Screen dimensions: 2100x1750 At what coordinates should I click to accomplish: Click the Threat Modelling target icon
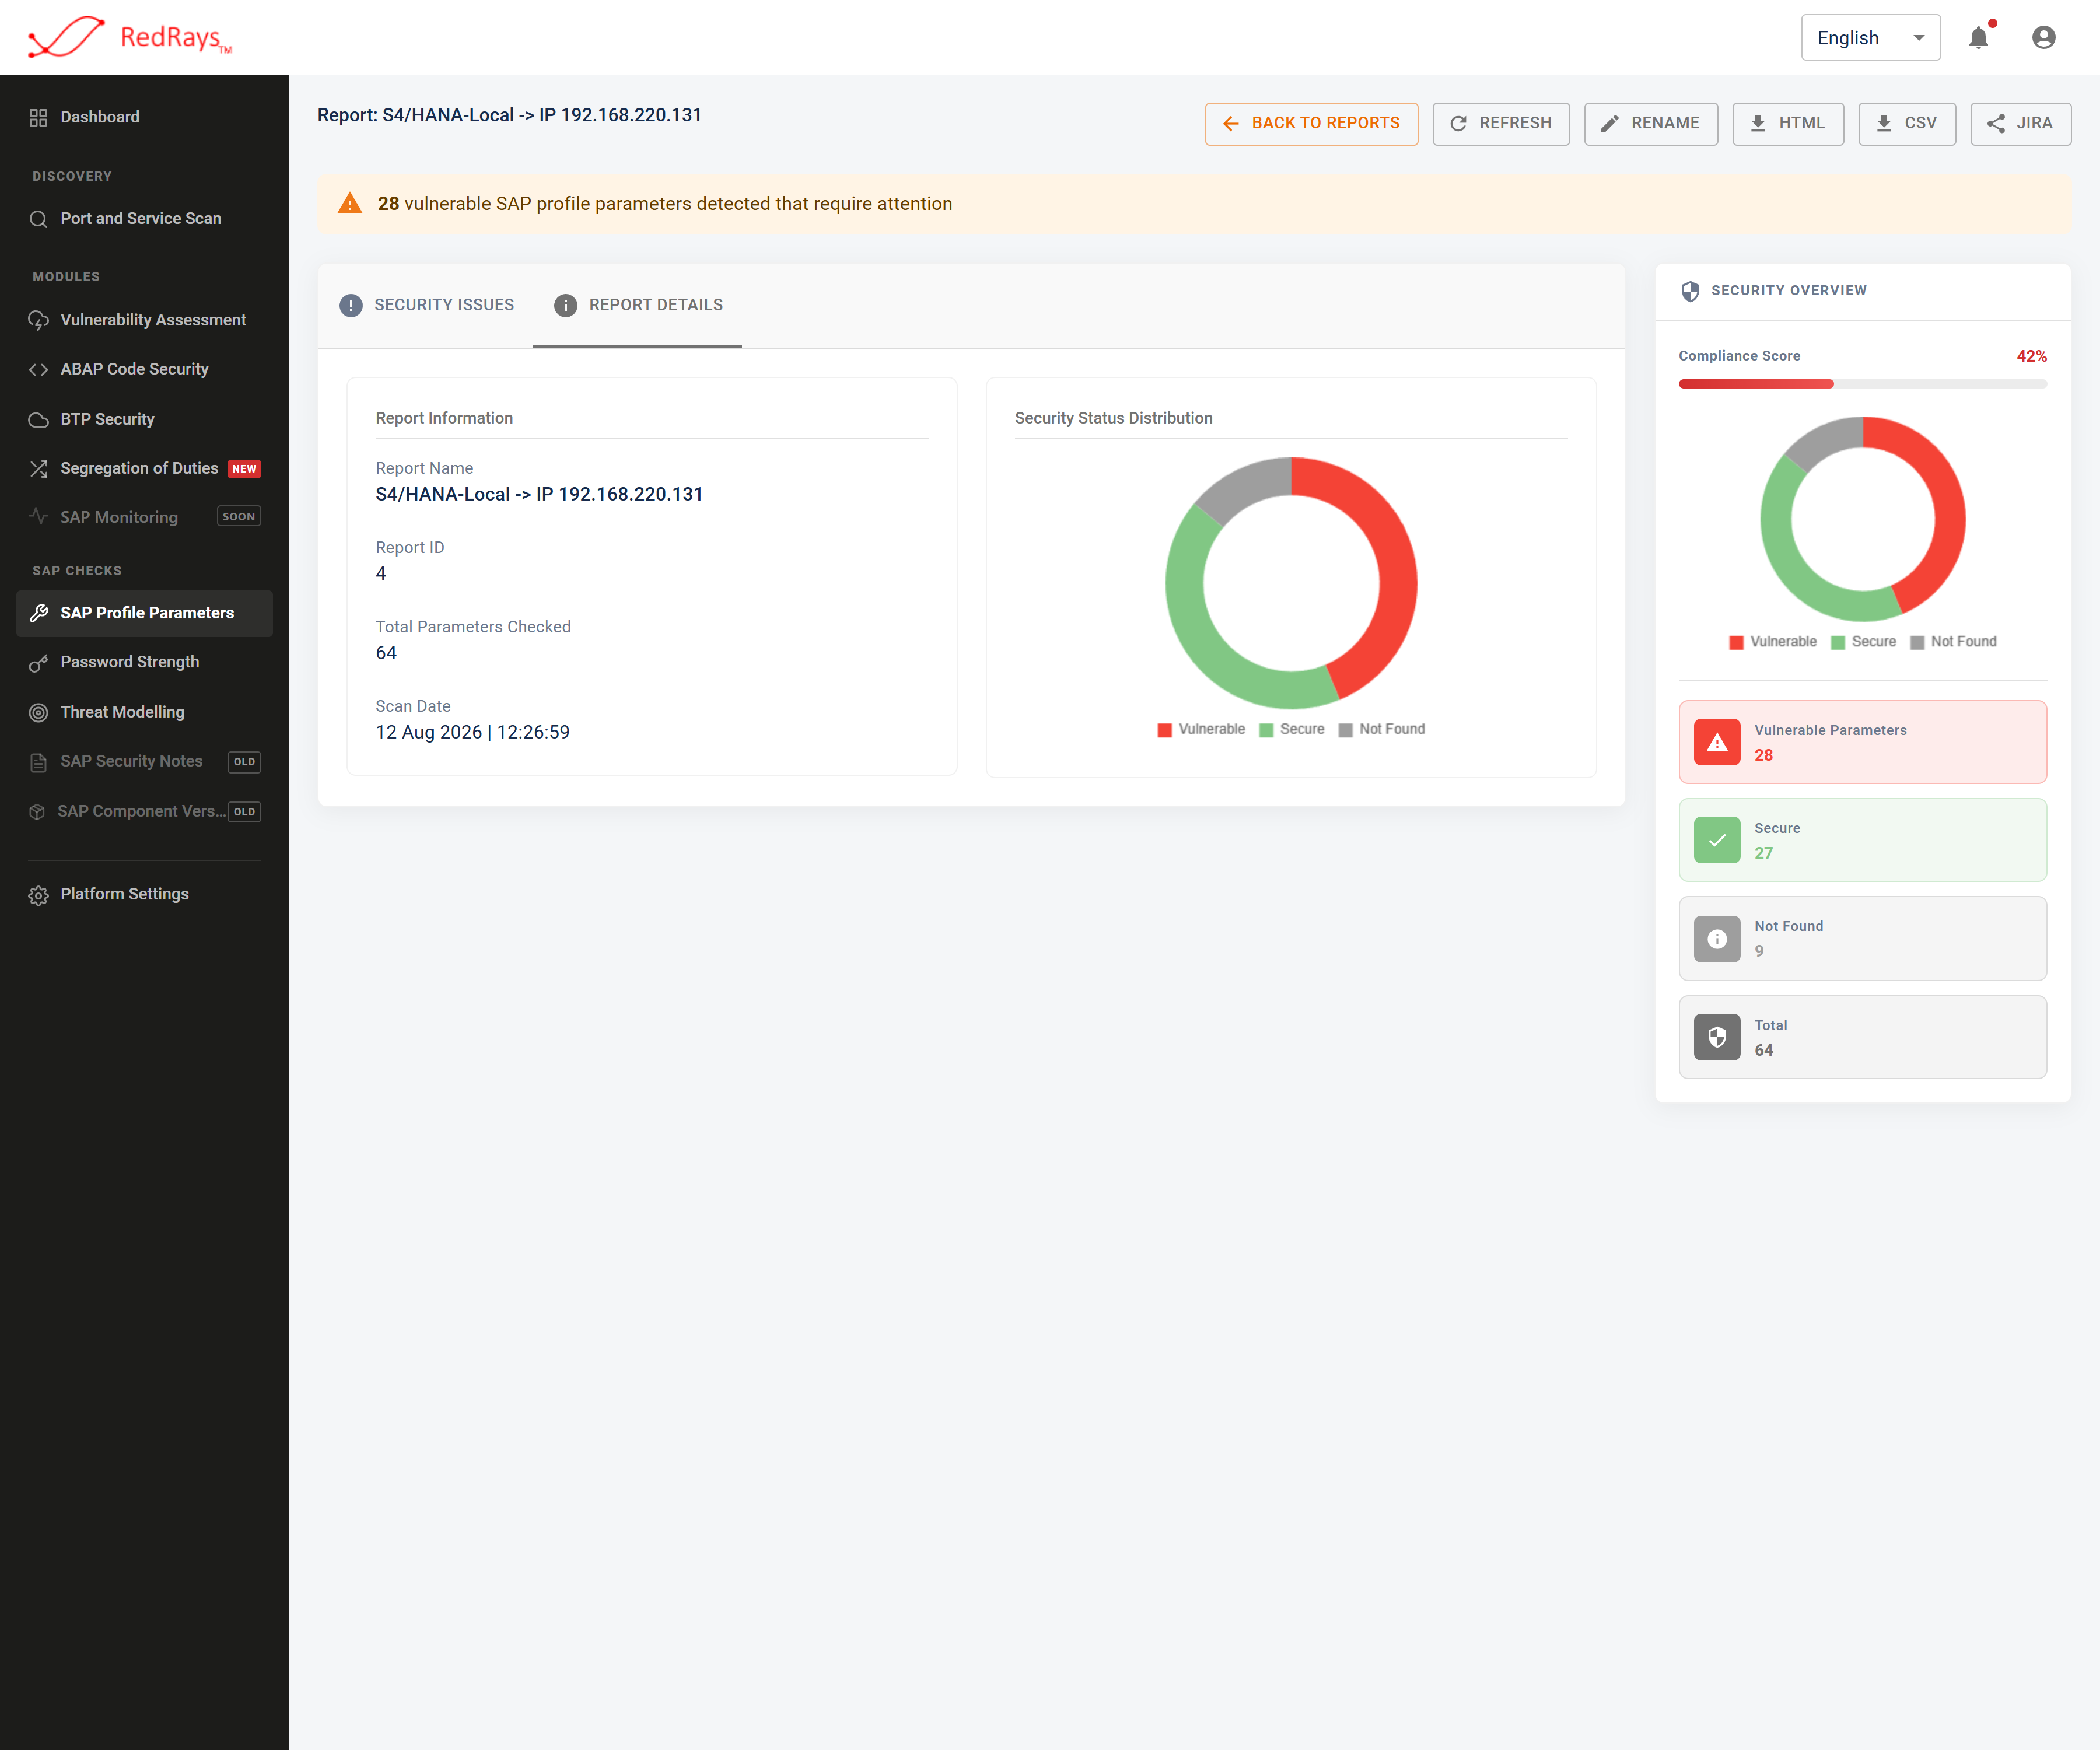(38, 713)
